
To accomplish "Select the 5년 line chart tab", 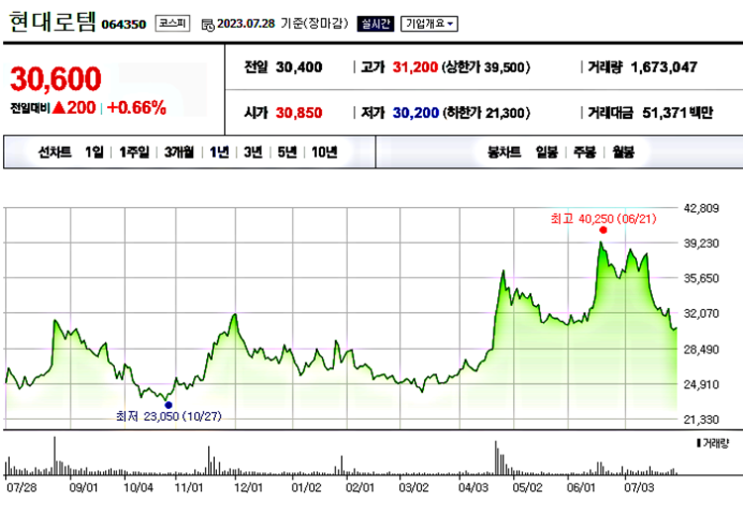I will (x=287, y=152).
